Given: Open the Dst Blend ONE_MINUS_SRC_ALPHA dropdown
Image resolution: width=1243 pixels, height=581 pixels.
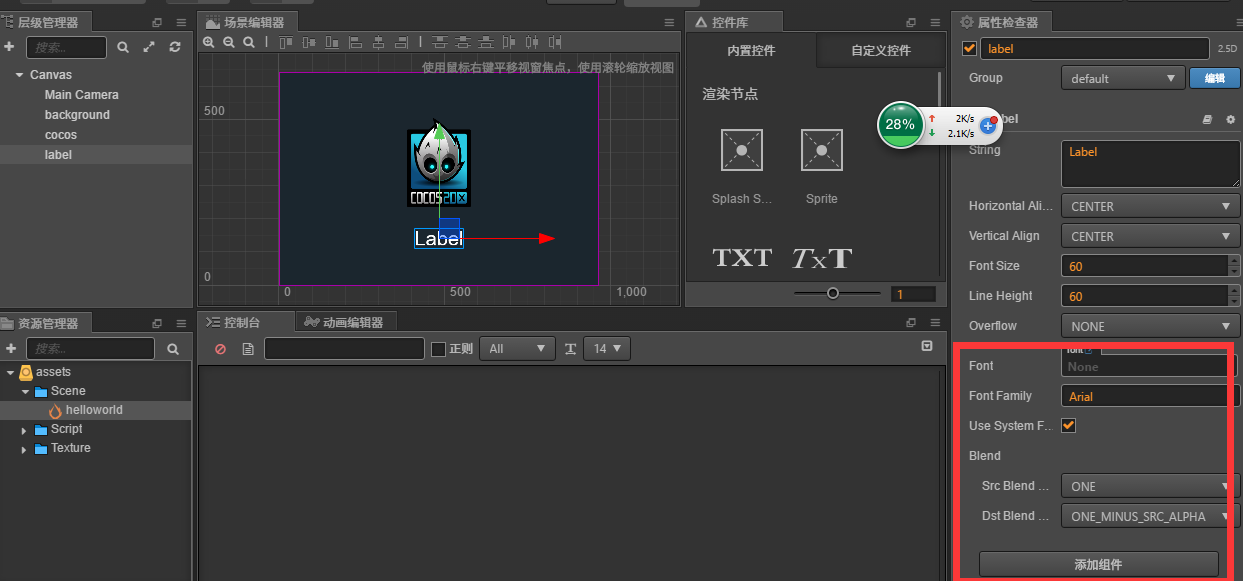Looking at the screenshot, I should [1150, 516].
